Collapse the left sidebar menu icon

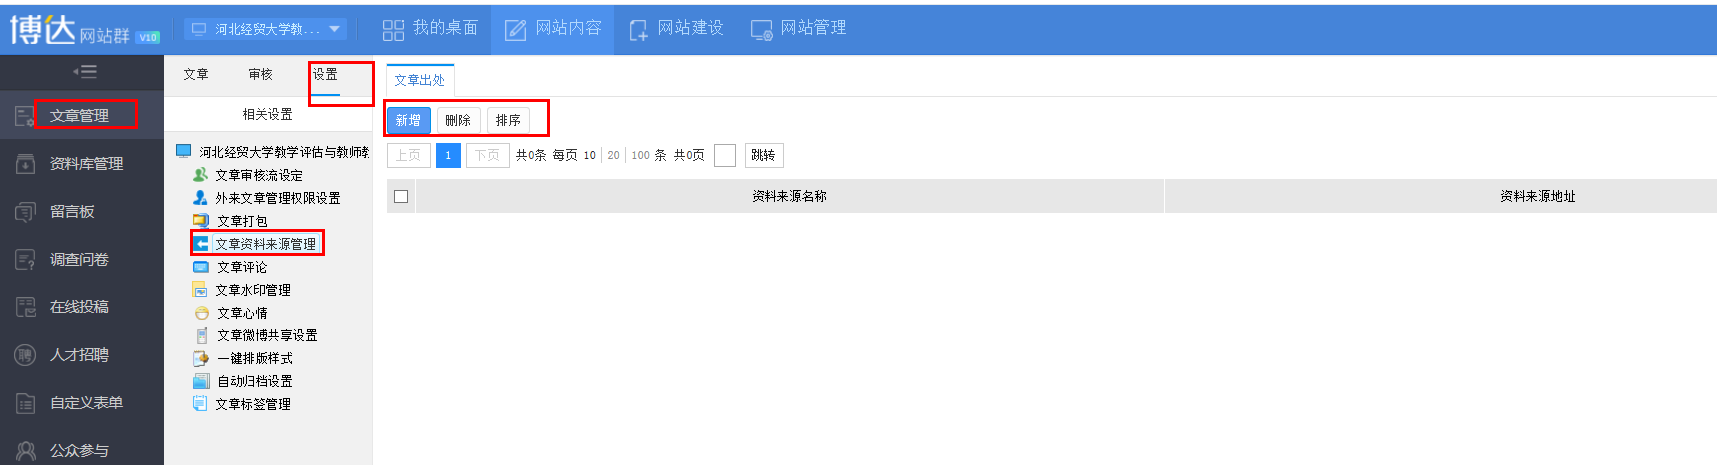84,71
